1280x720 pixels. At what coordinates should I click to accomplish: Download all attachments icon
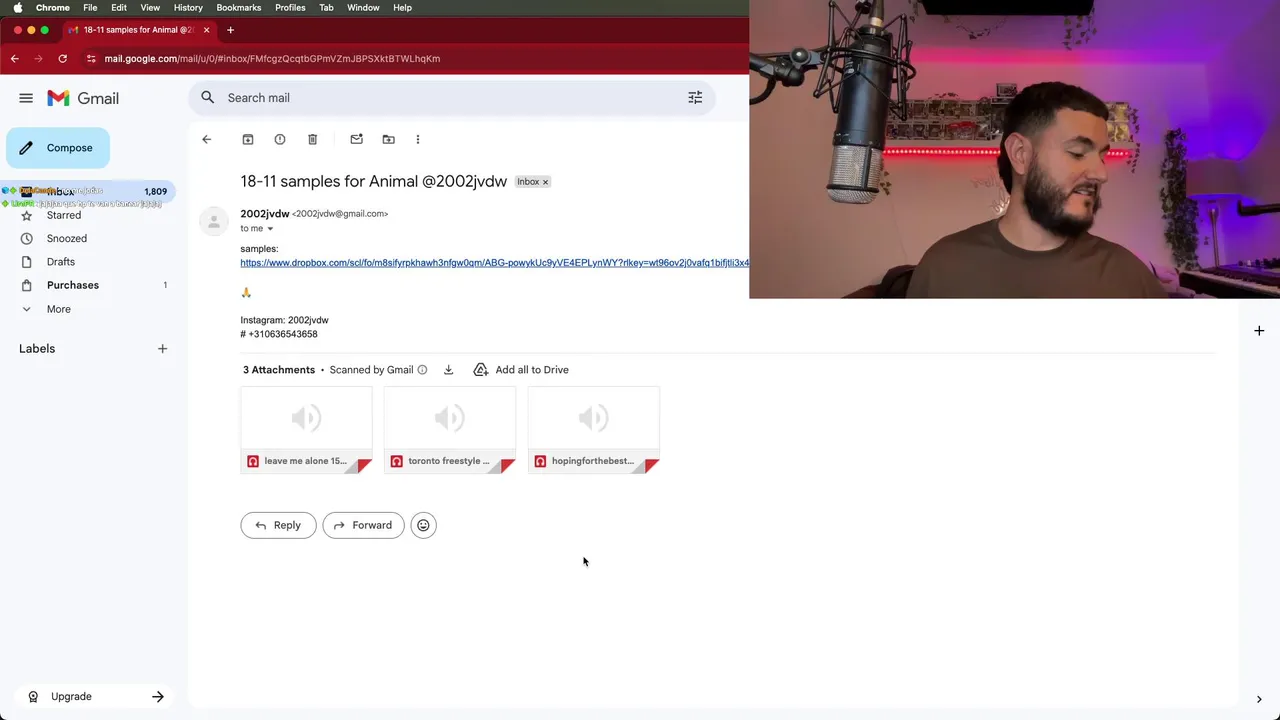tap(448, 370)
